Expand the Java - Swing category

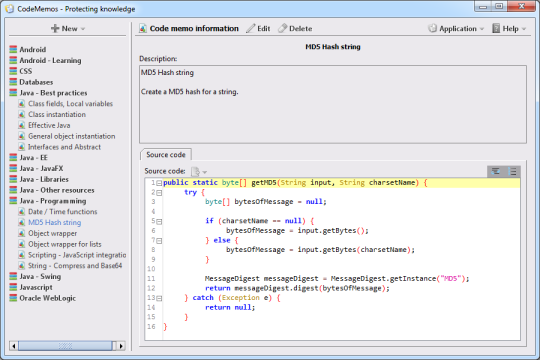click(x=40, y=276)
